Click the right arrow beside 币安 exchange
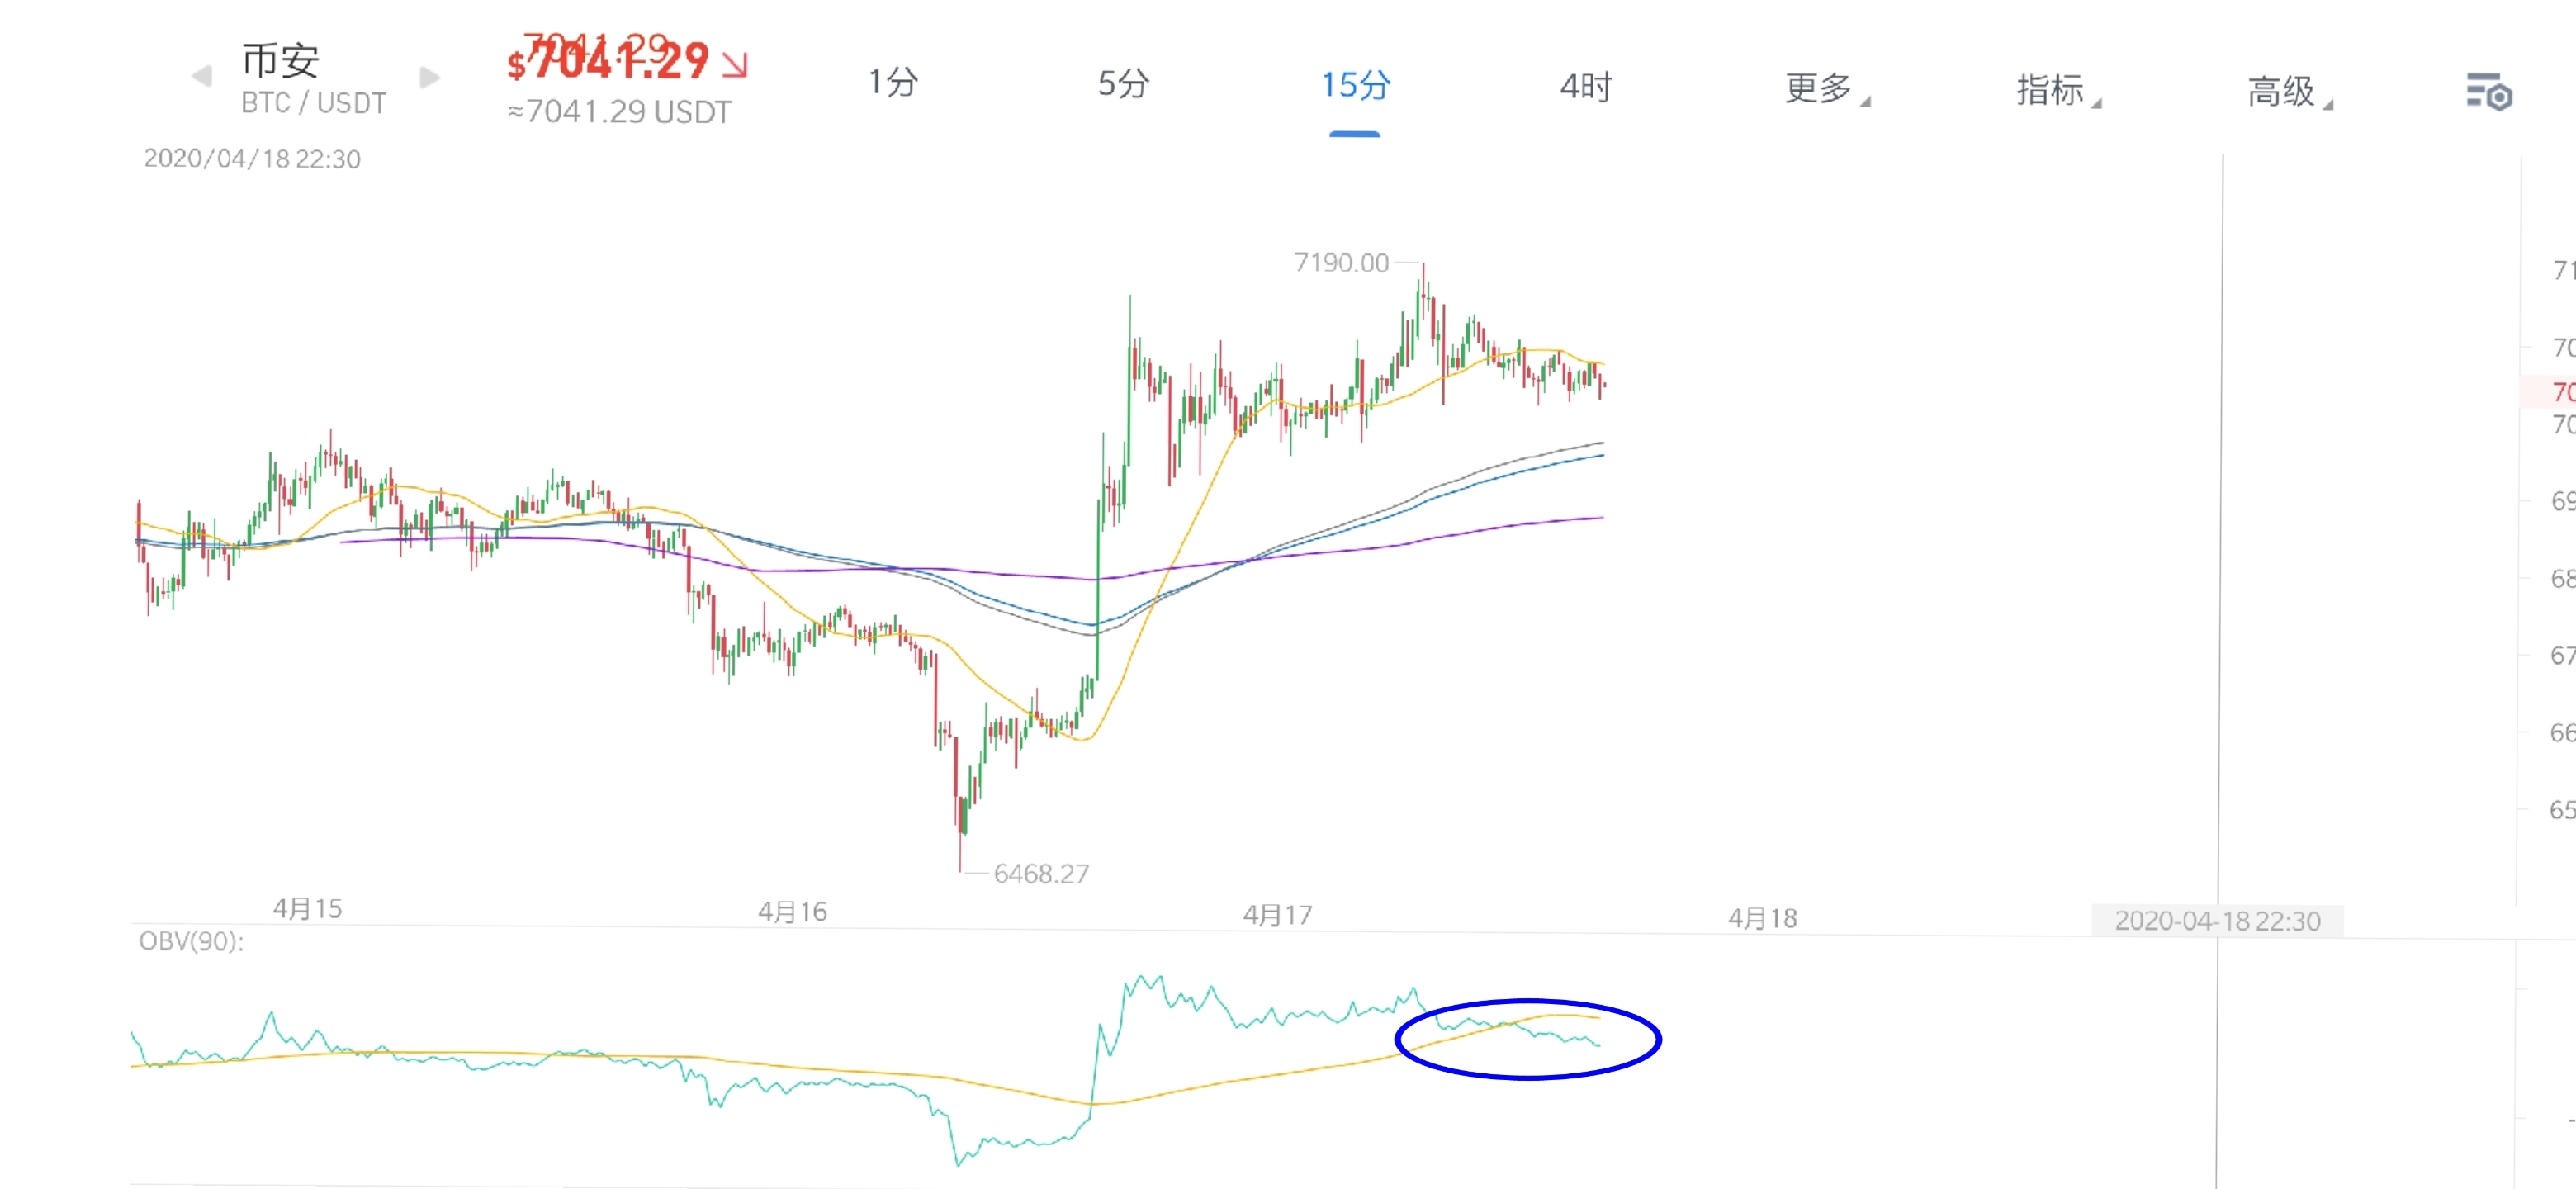The height and width of the screenshot is (1189, 2576). point(430,77)
